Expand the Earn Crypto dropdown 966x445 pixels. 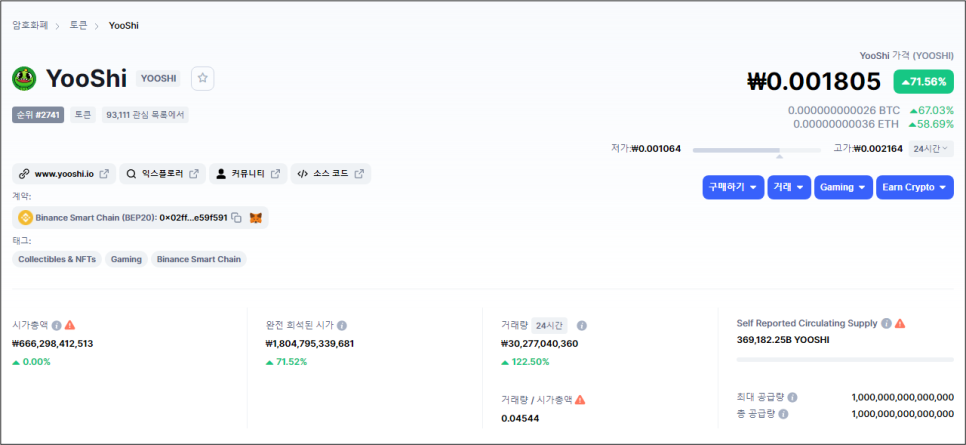[914, 187]
